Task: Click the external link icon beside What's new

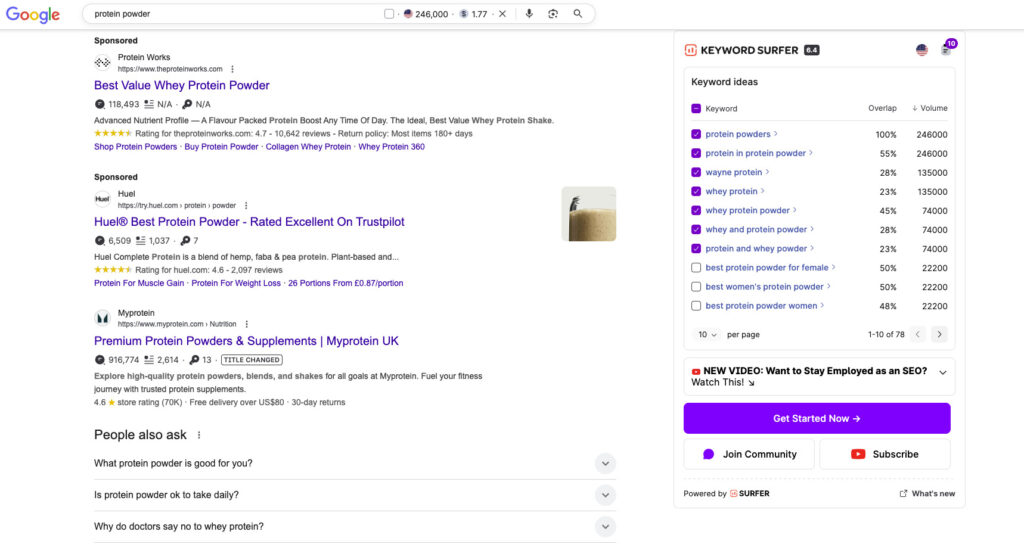Action: click(904, 494)
